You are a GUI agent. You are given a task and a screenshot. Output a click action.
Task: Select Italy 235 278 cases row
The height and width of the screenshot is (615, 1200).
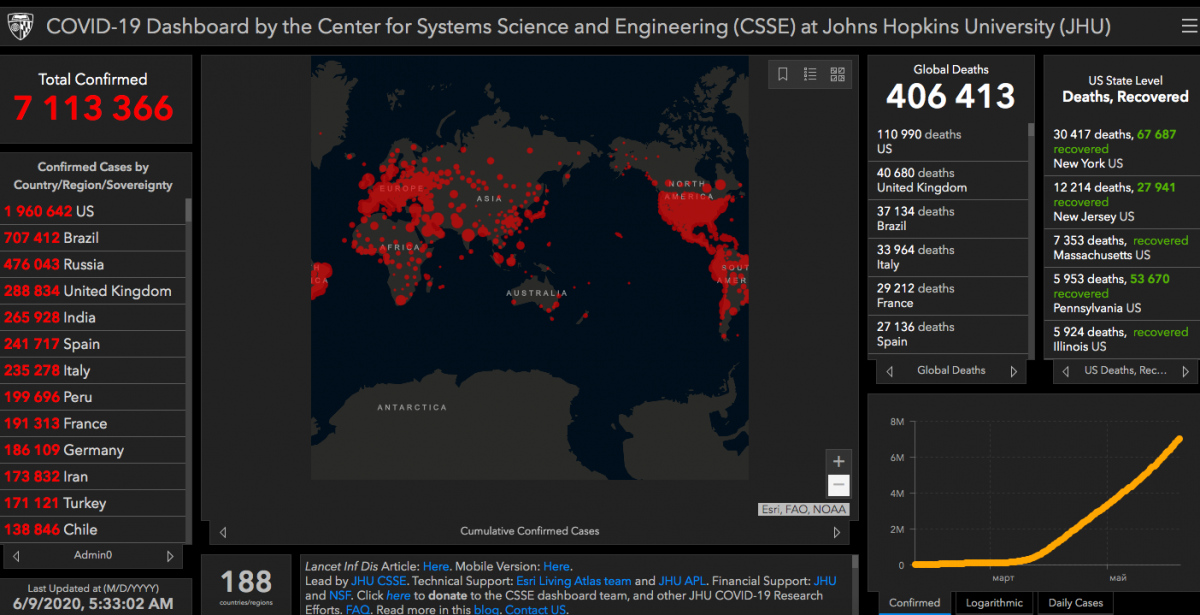(93, 370)
